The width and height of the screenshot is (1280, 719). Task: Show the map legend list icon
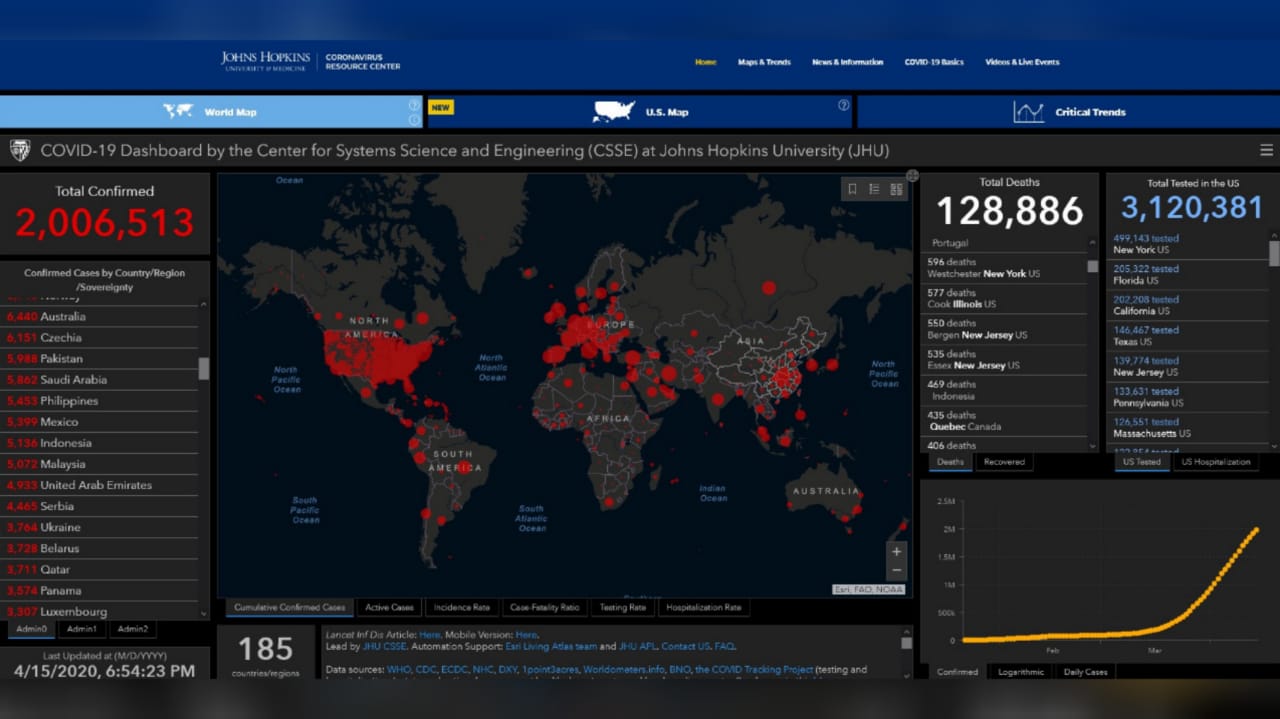[x=874, y=189]
